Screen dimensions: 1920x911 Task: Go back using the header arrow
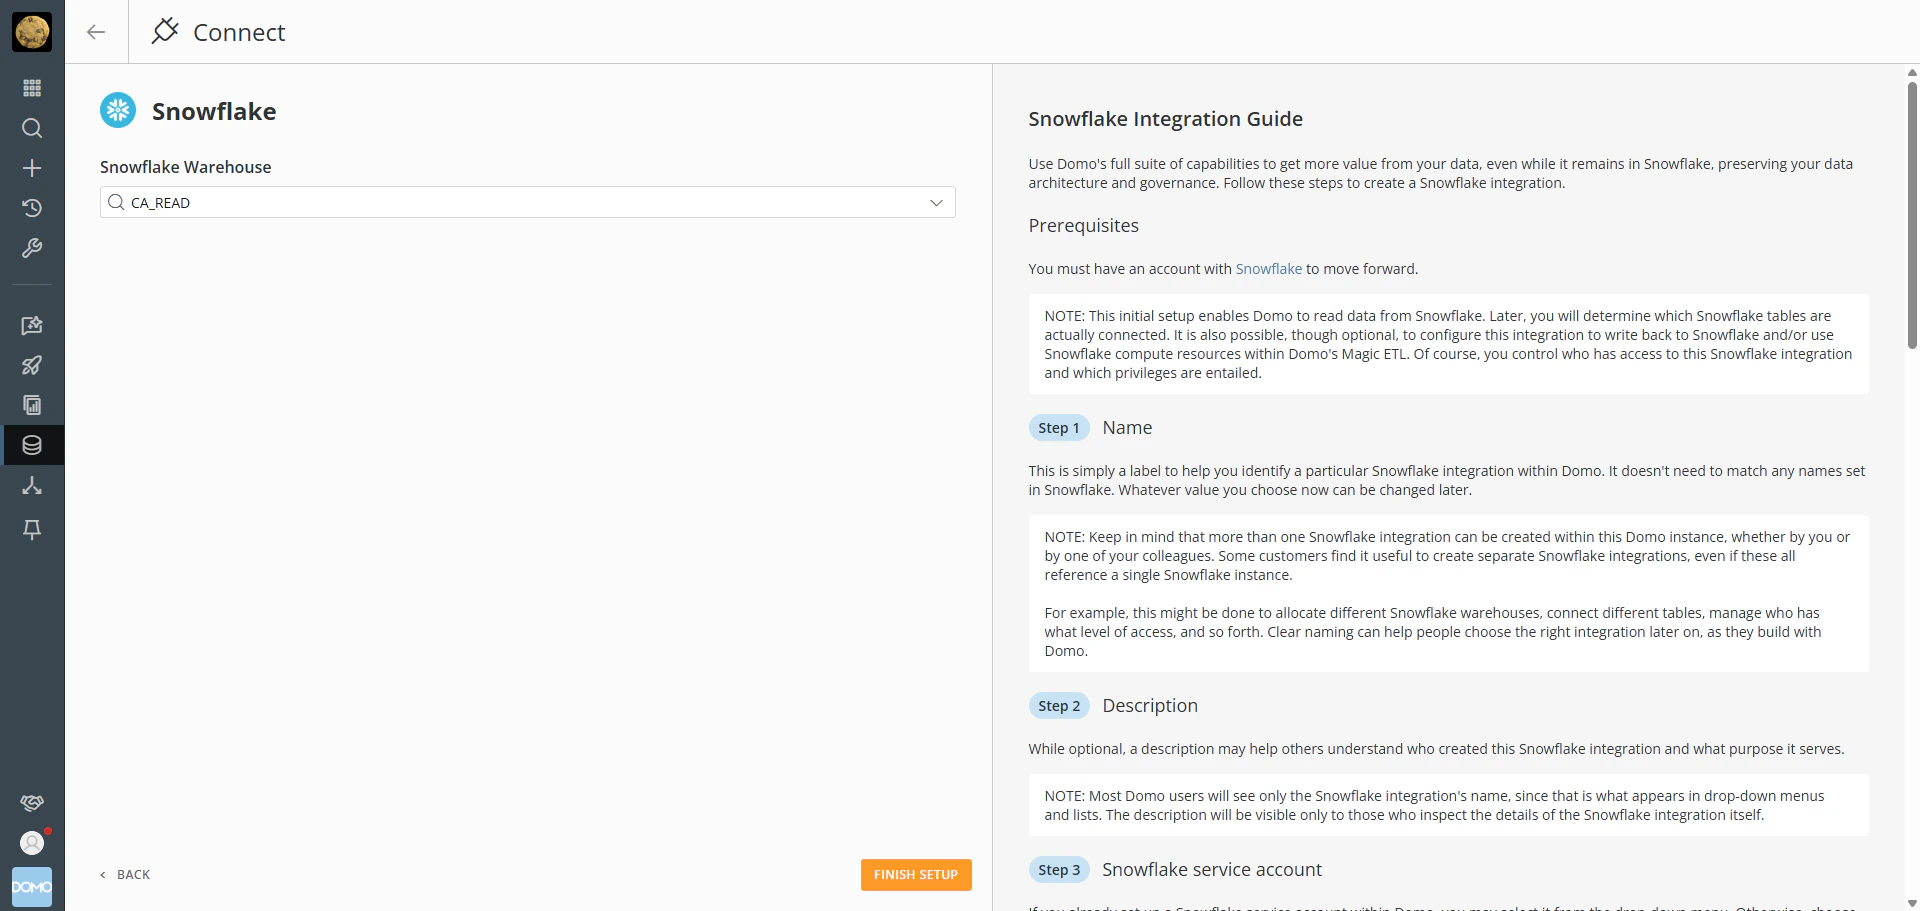[x=96, y=32]
